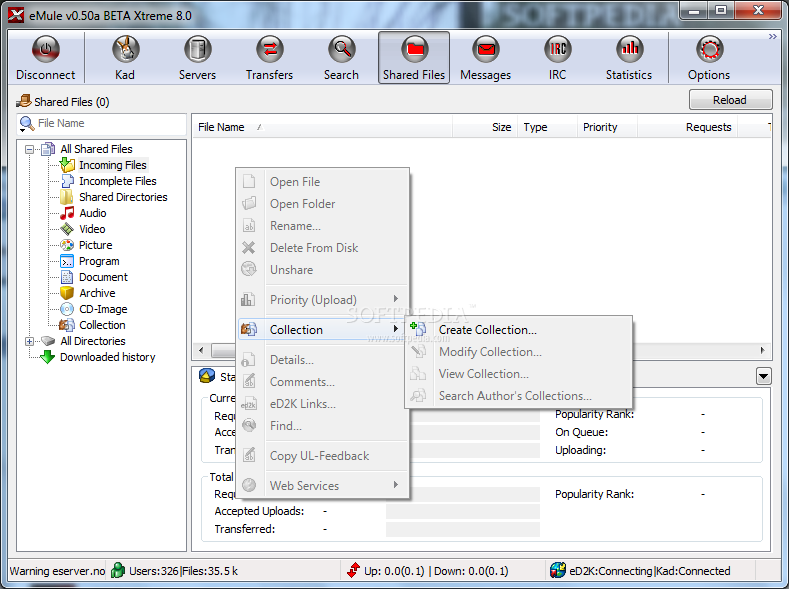Click the Audio music note icon
The width and height of the screenshot is (789, 589).
tap(67, 213)
